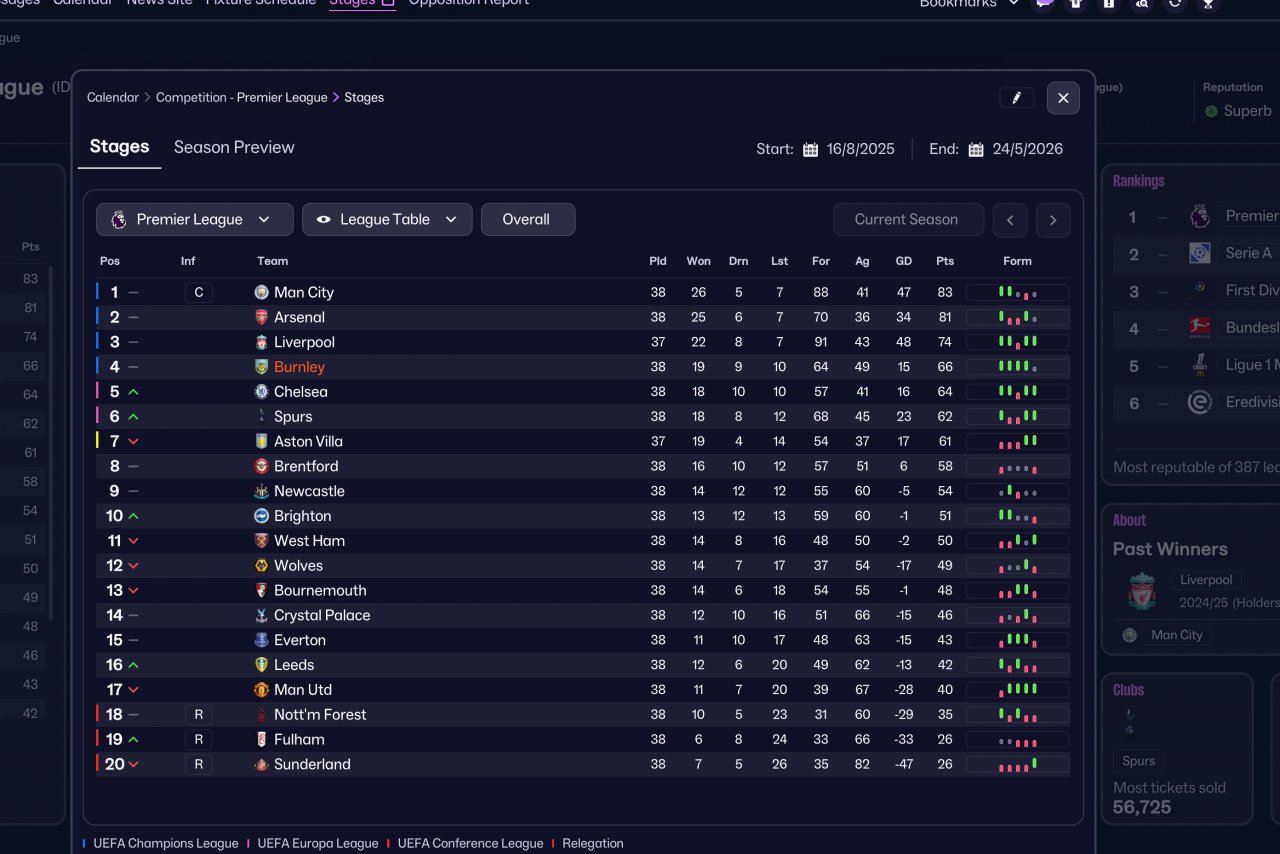Click the West Ham club badge
The height and width of the screenshot is (854, 1280).
[x=261, y=541]
